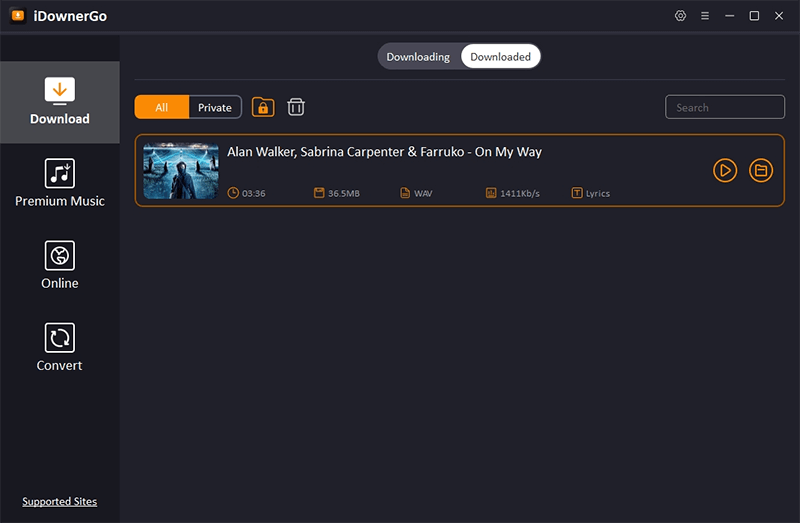Screen dimensions: 800x523
Task: Click the iDownerGo app logo
Action: click(x=17, y=16)
